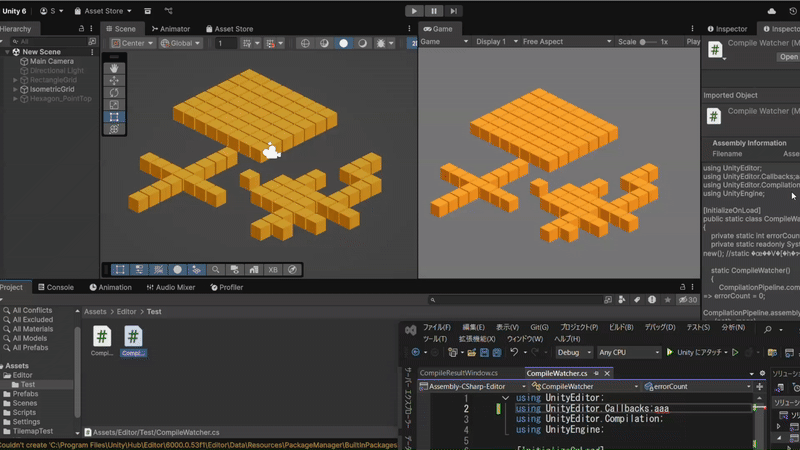Select Directional Light in Hierarchy

(56, 70)
